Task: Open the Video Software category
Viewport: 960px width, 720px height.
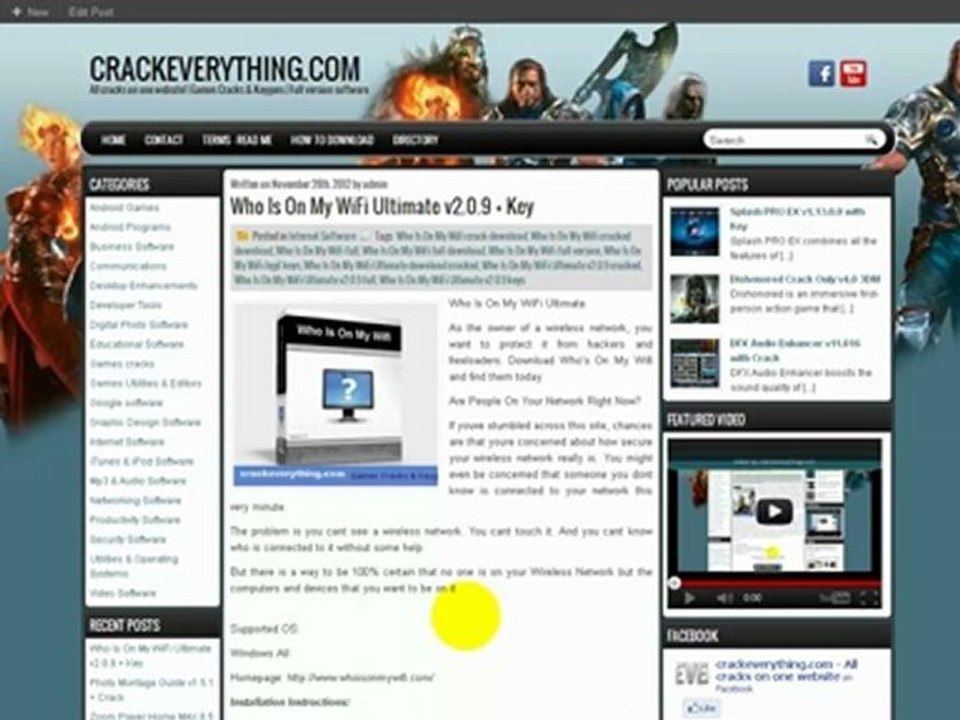Action: pos(122,593)
